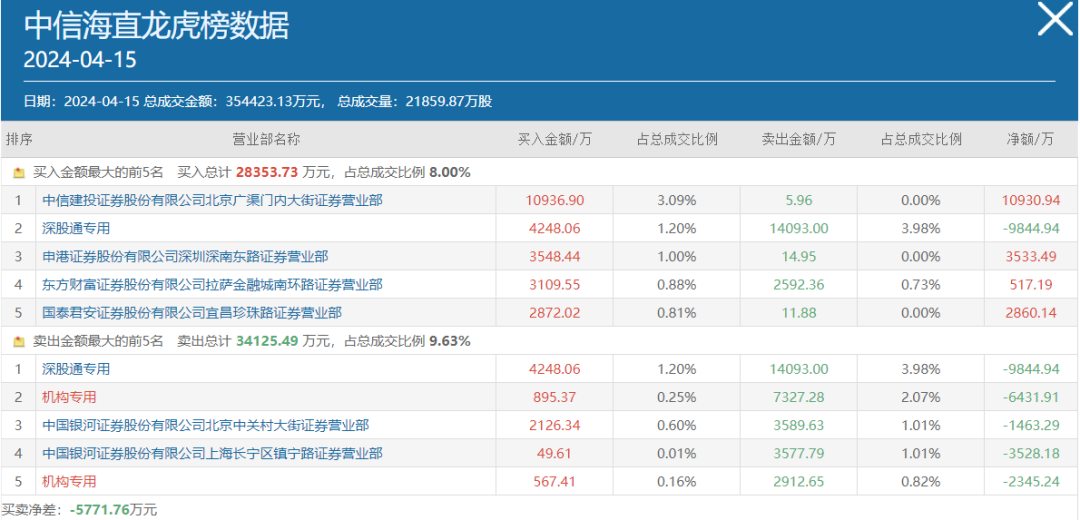
Task: Click the 中信海直龙虎榜数据 title
Action: coord(156,26)
